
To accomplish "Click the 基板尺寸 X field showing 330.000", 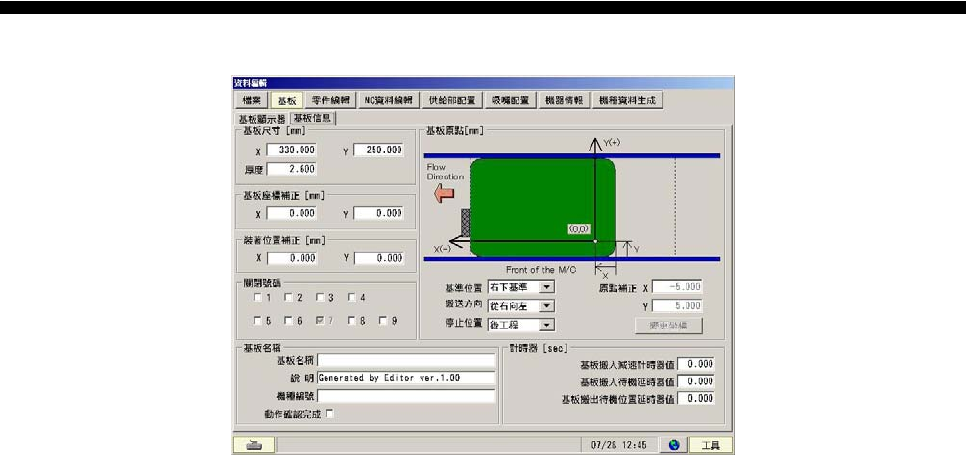I will (293, 150).
